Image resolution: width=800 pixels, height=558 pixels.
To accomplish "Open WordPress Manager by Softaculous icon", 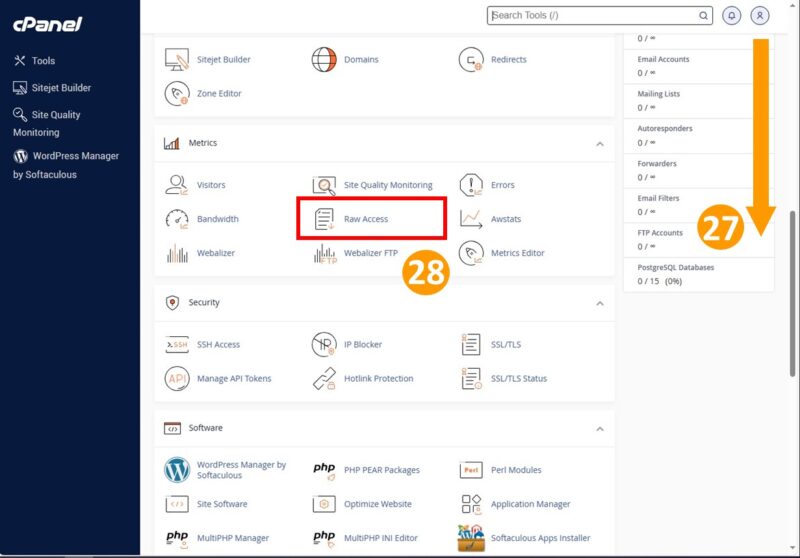I will pos(177,470).
